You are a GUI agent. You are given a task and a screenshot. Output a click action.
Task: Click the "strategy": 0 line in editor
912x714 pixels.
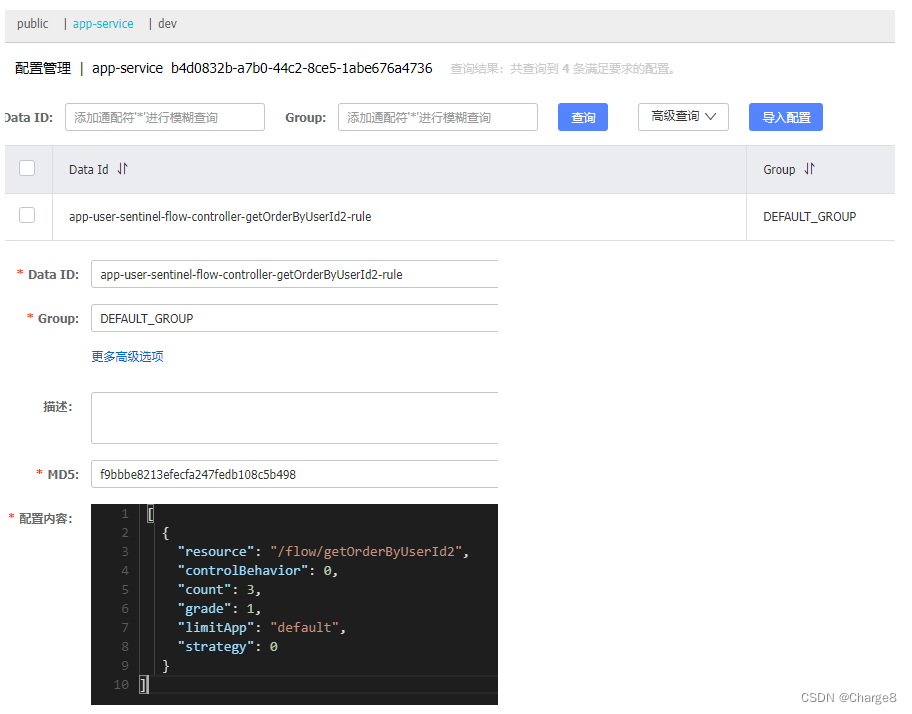tap(227, 647)
